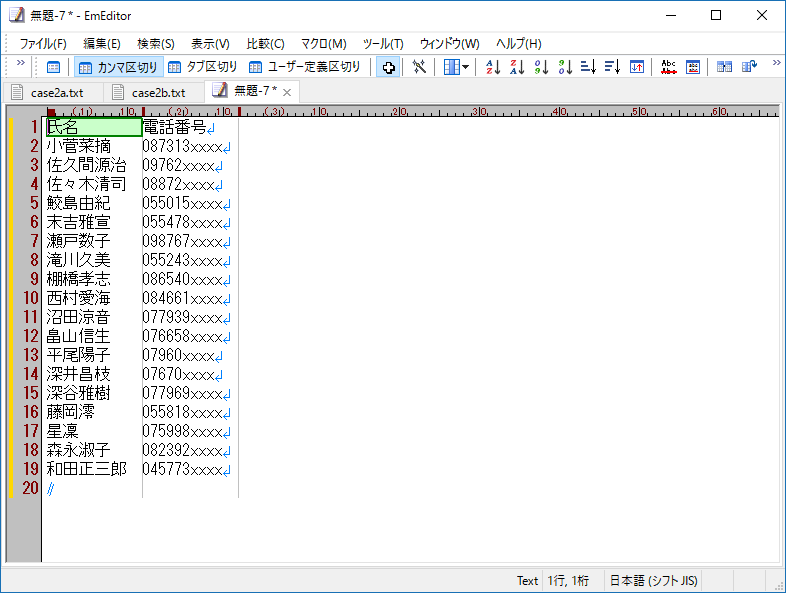Viewport: 786px width, 593px height.
Task: Sort numbers smallest to largest
Action: pos(541,67)
